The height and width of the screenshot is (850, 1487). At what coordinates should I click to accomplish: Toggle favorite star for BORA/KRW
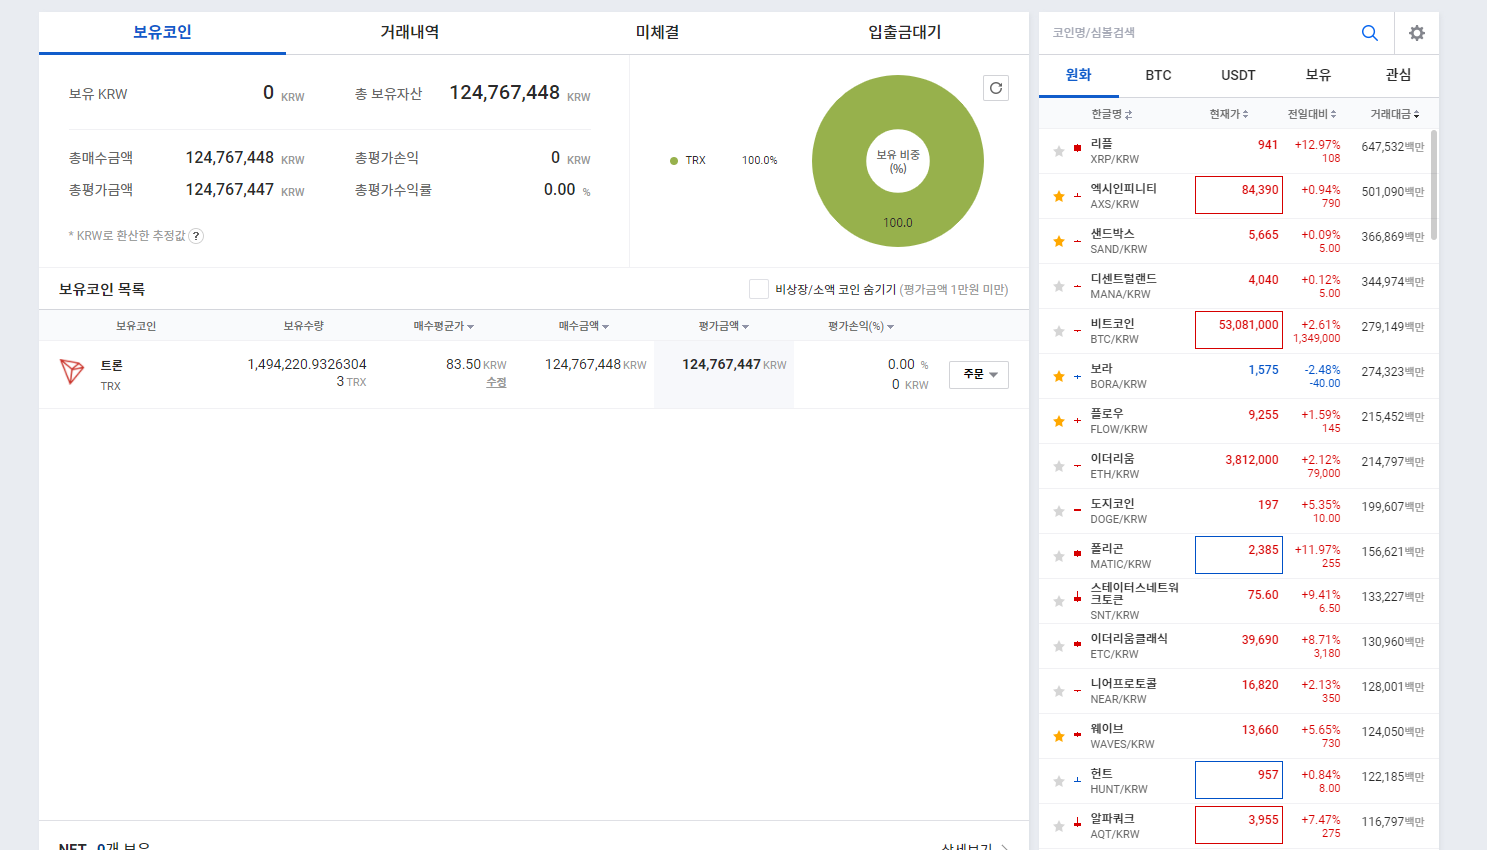(x=1059, y=376)
